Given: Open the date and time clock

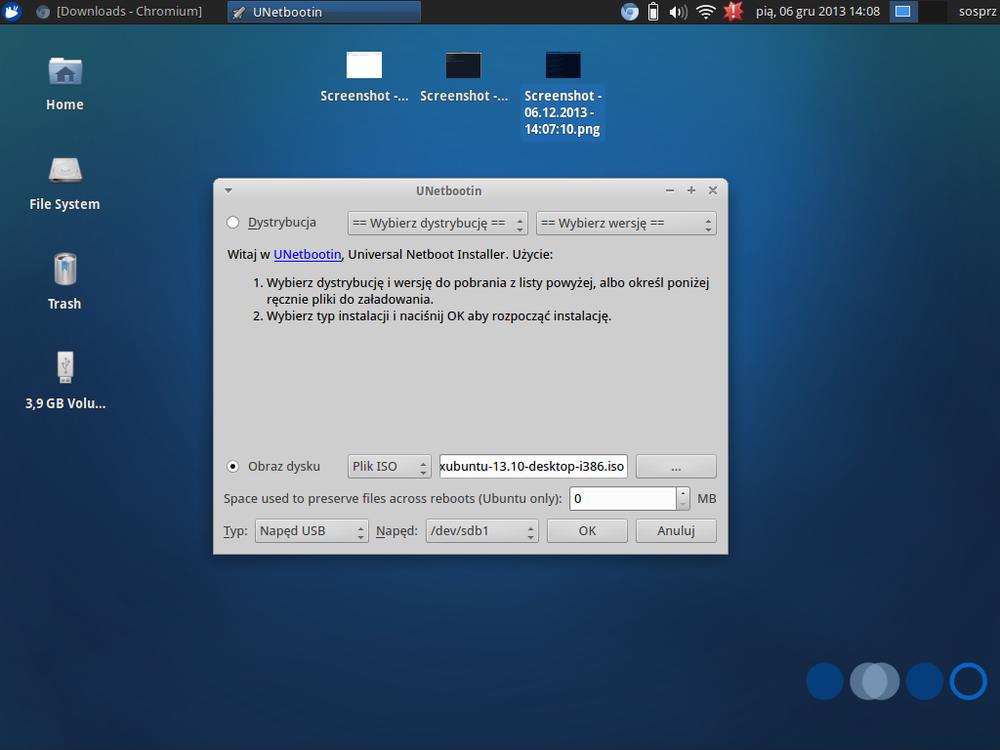Looking at the screenshot, I should pyautogui.click(x=818, y=11).
